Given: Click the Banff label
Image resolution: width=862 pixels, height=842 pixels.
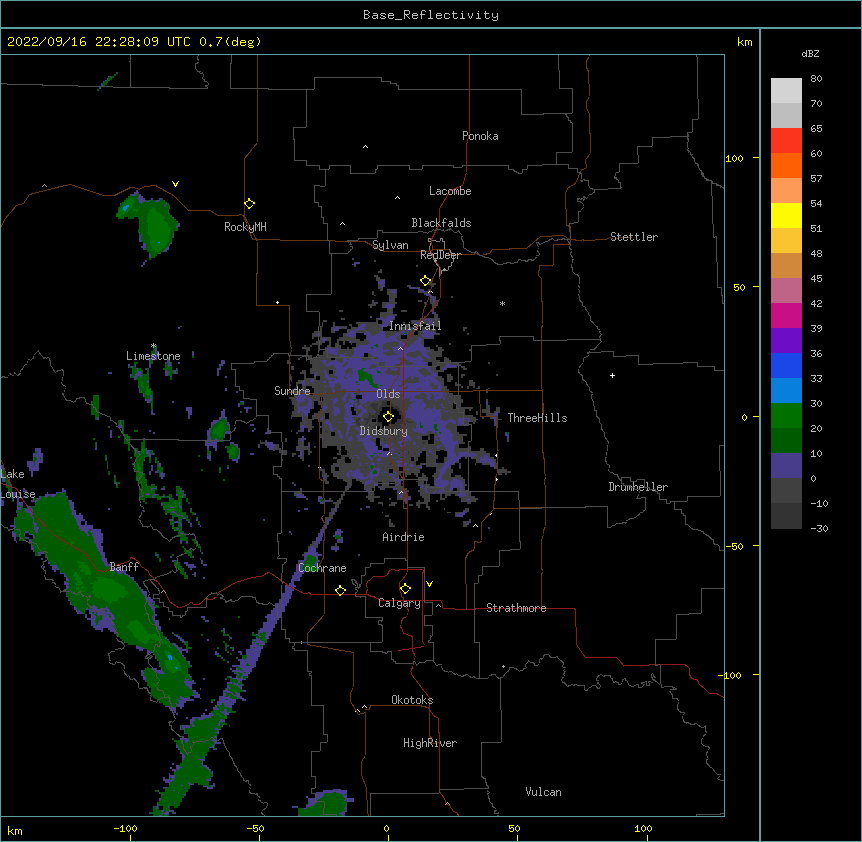Looking at the screenshot, I should pyautogui.click(x=124, y=567).
